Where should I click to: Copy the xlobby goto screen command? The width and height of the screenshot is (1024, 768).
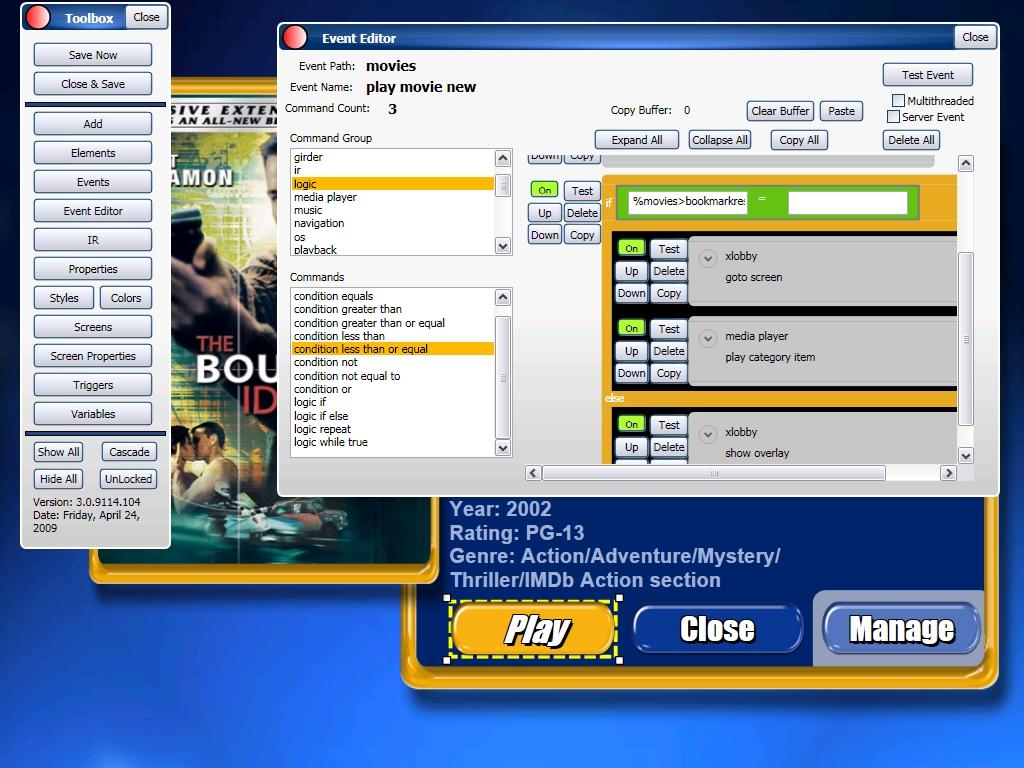(x=669, y=293)
